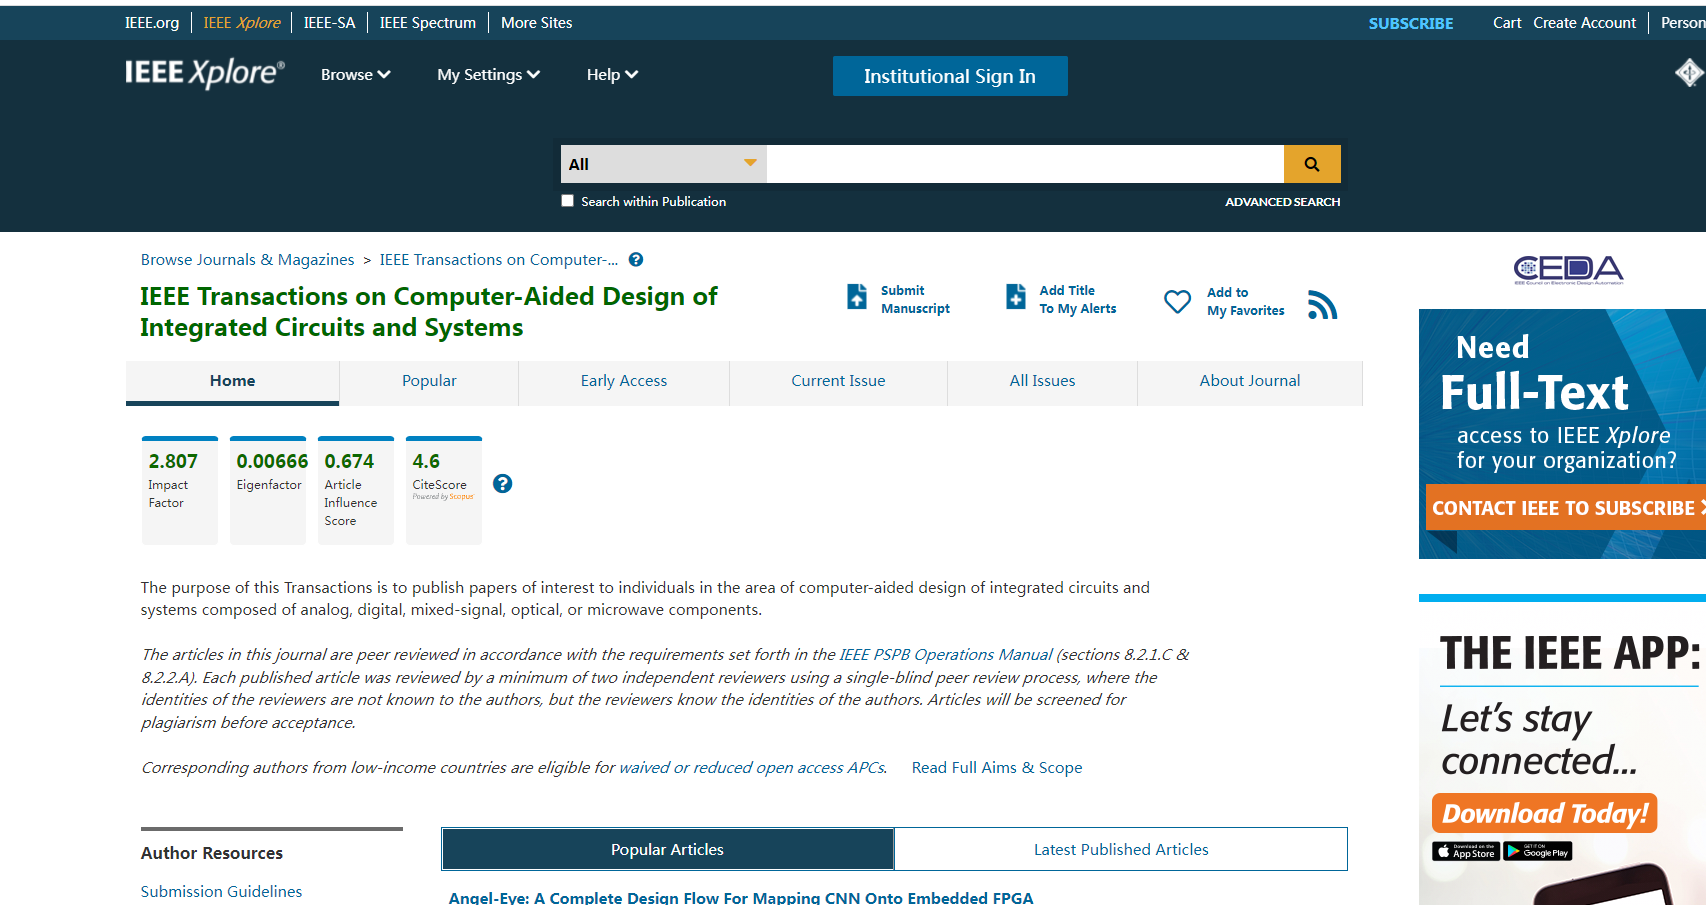
Task: Click the Institutional Sign In button
Action: pos(950,76)
